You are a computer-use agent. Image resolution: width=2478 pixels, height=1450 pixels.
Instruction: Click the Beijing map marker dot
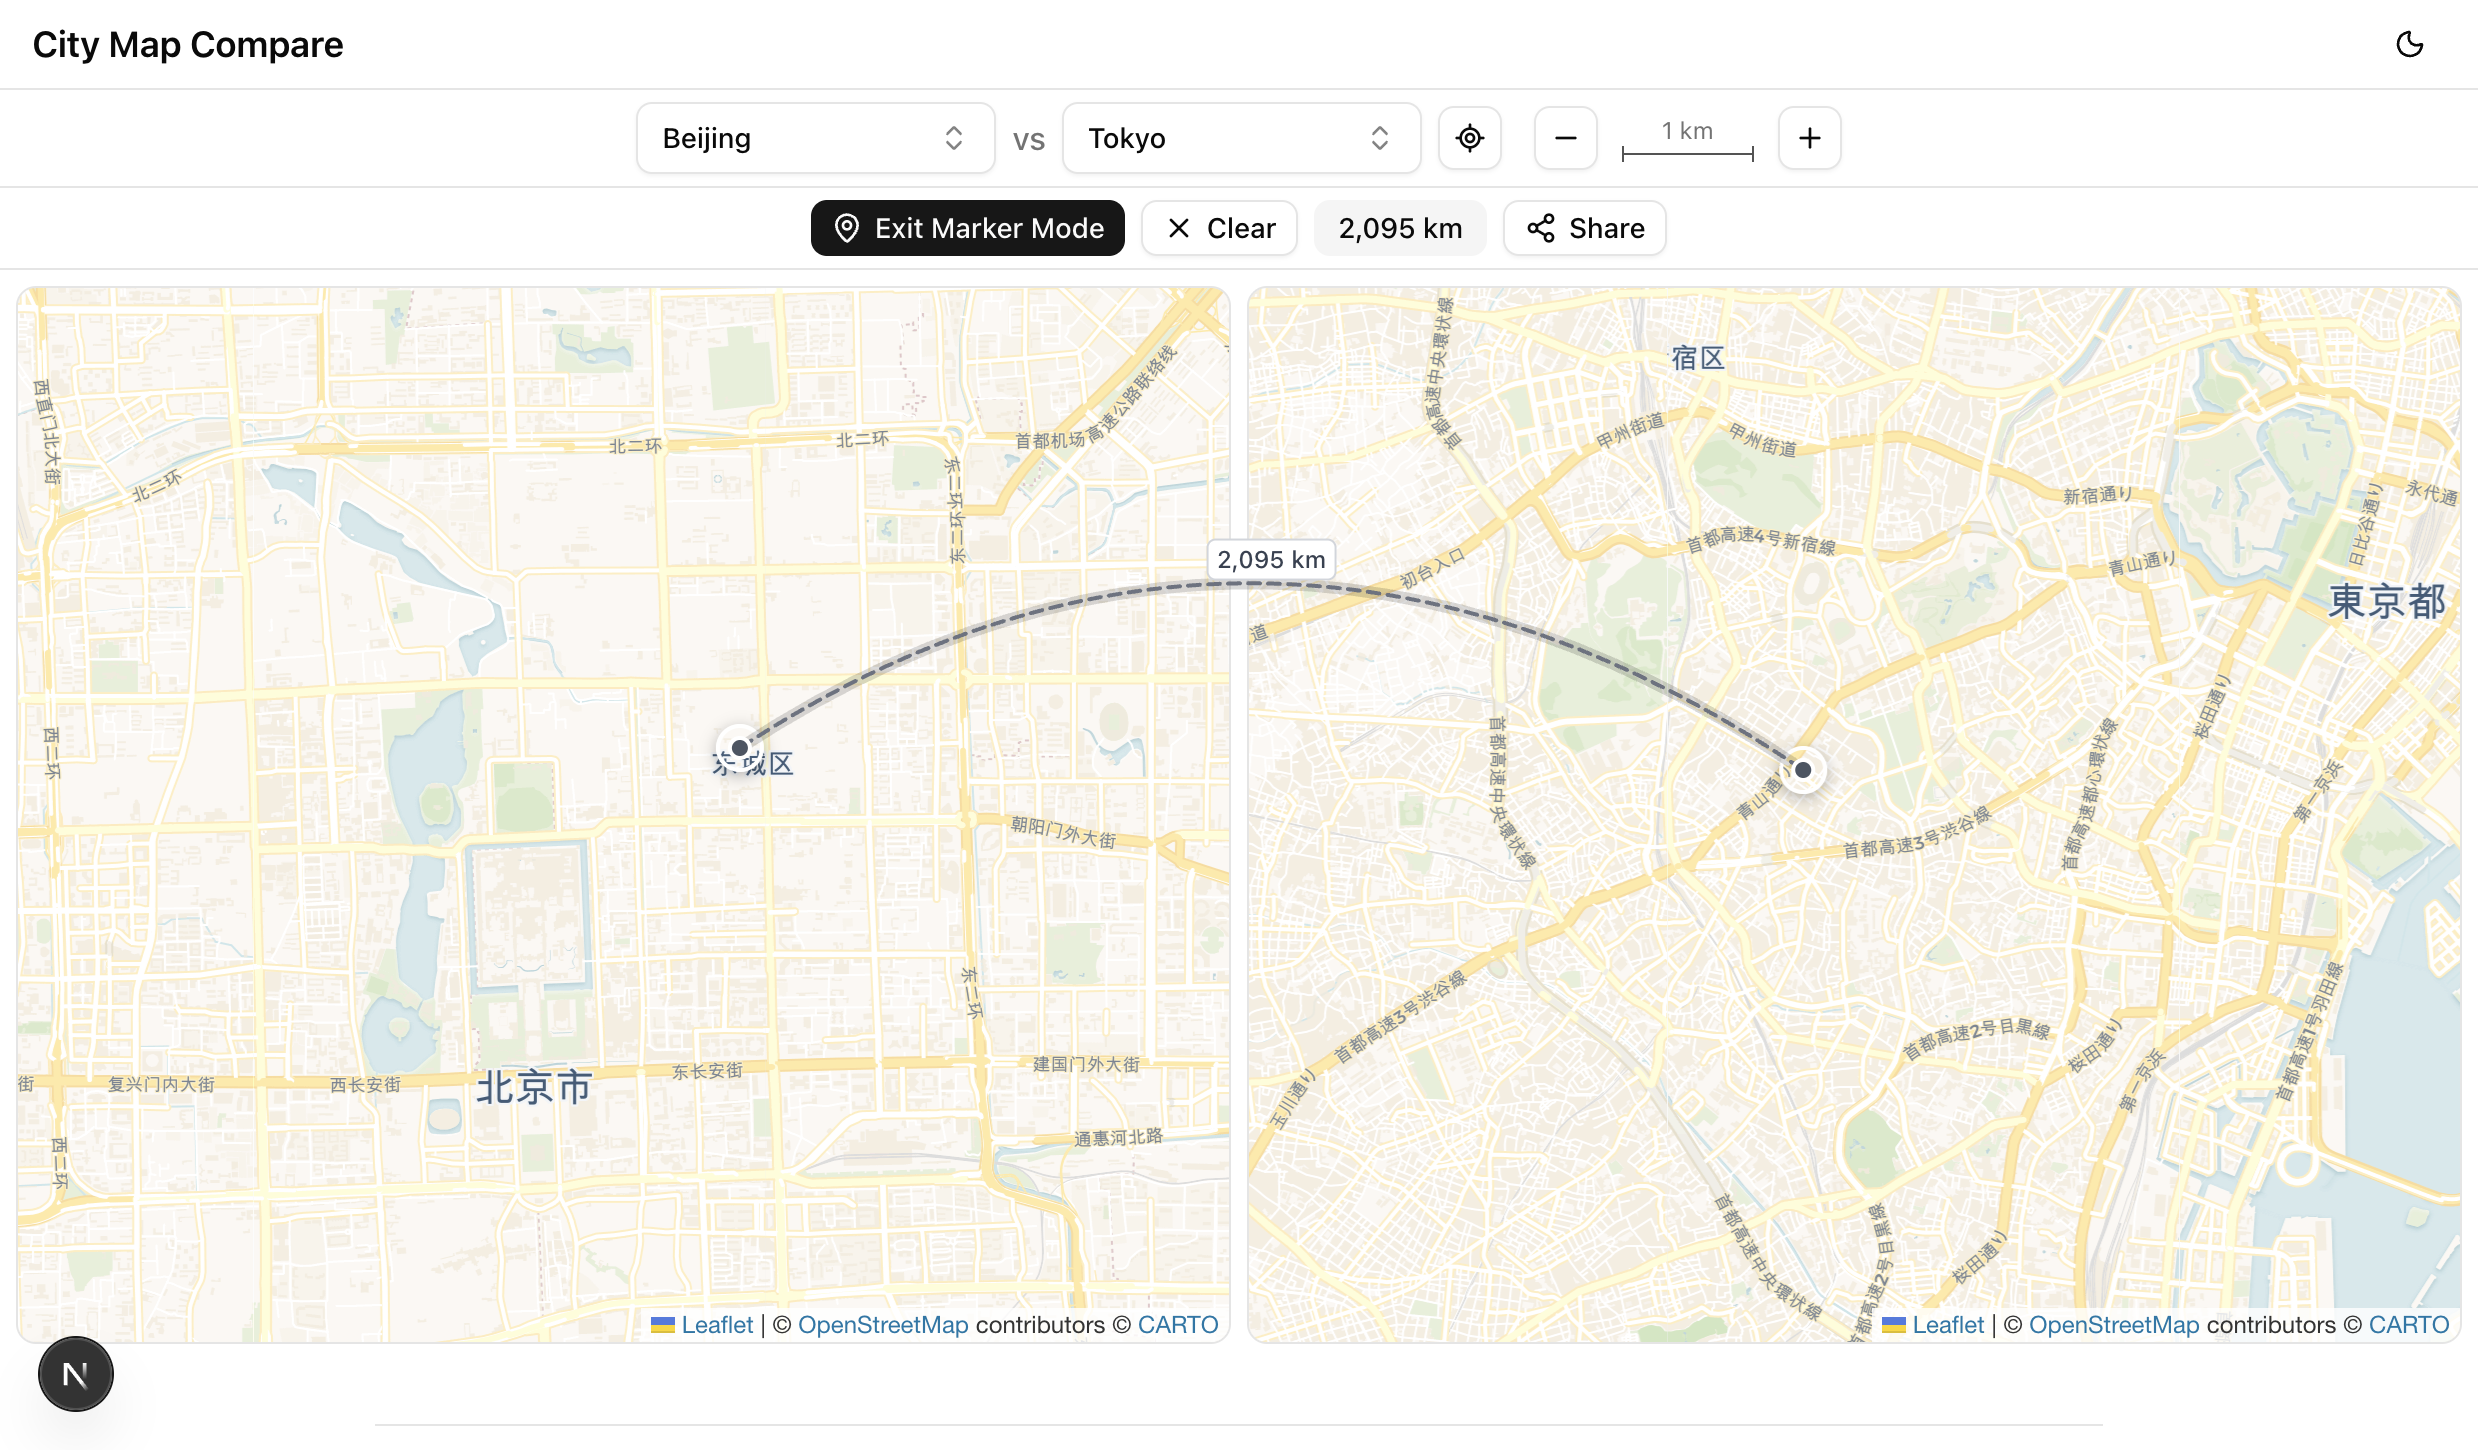click(740, 748)
